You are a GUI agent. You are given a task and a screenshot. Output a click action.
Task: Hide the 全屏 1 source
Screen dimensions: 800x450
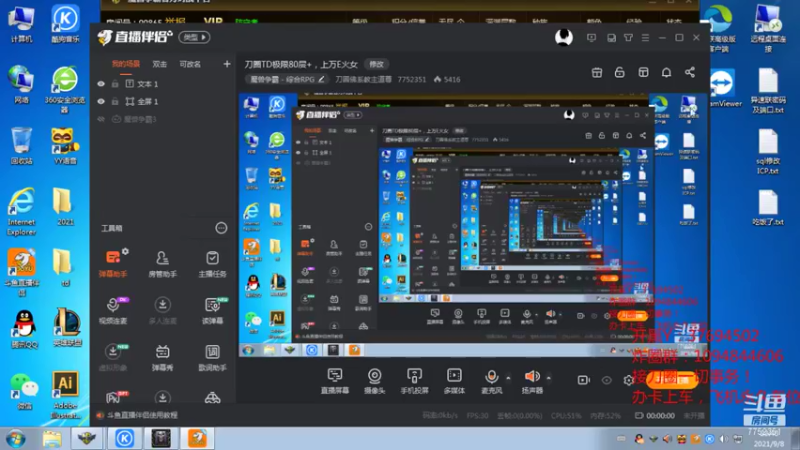[101, 102]
